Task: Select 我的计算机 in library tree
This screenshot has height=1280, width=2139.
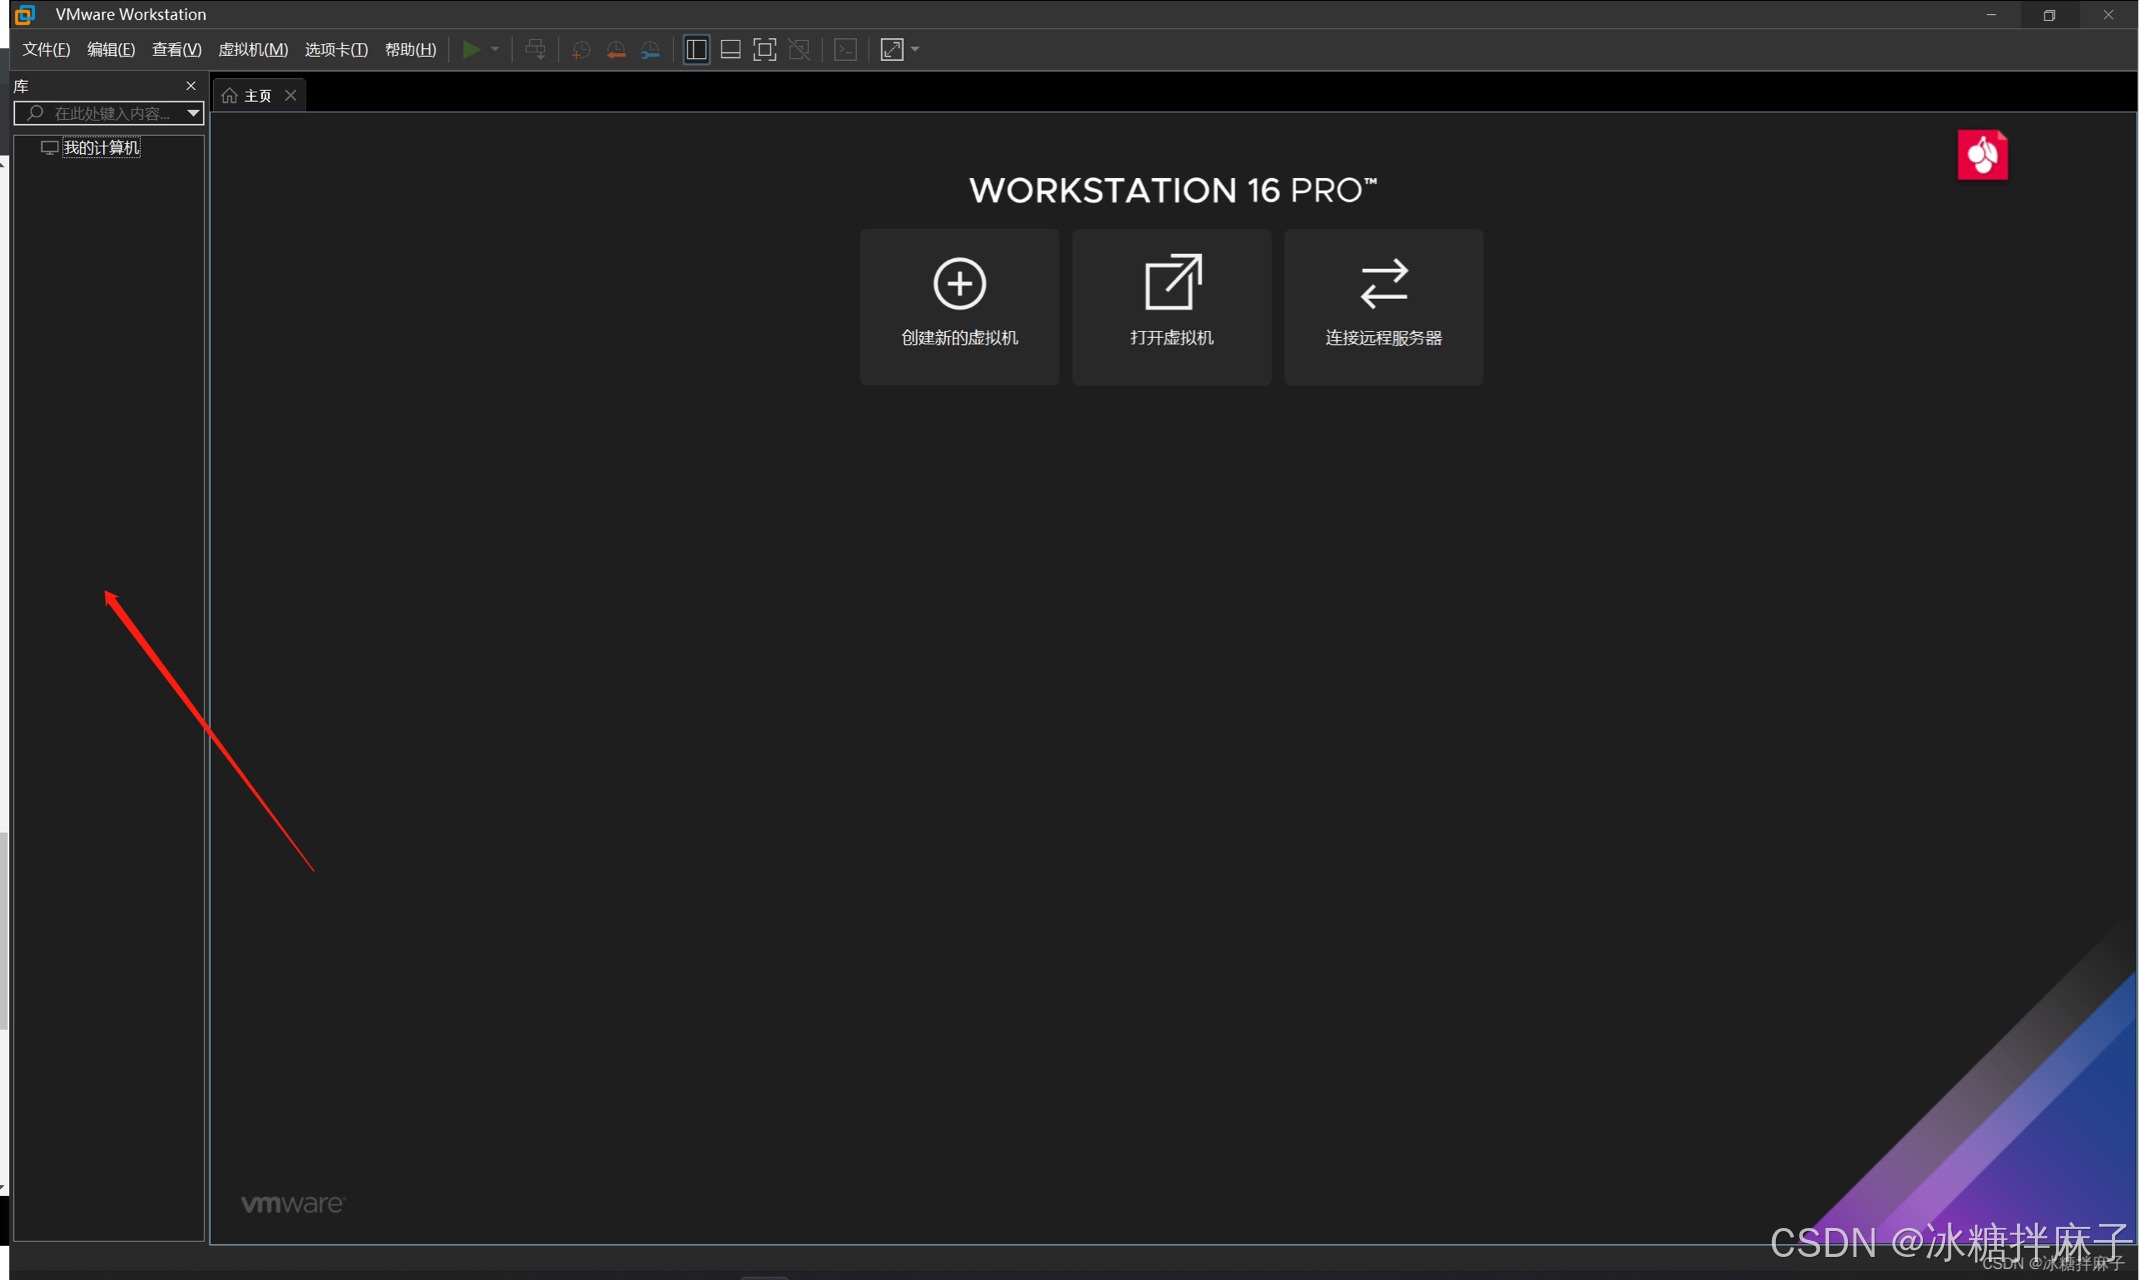Action: click(x=101, y=147)
